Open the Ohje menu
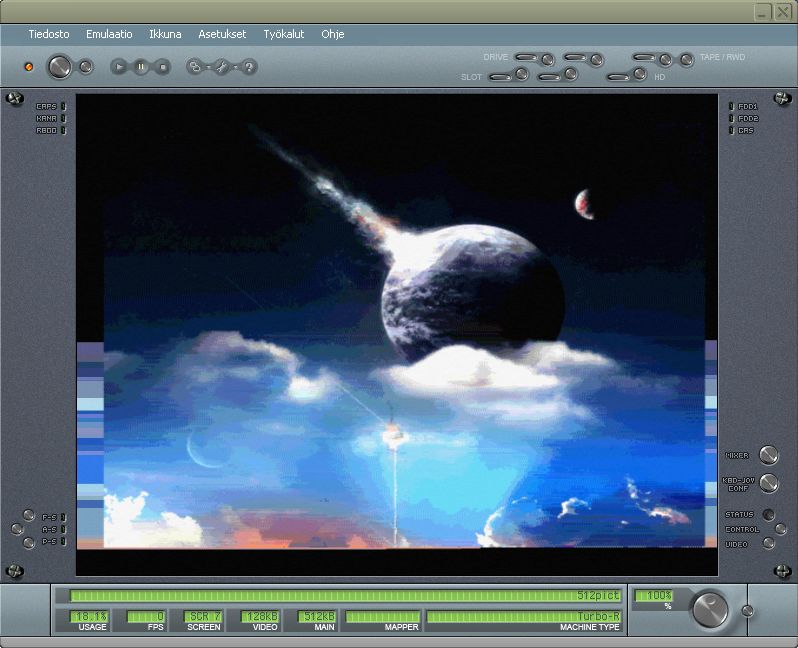This screenshot has width=798, height=648. point(332,34)
